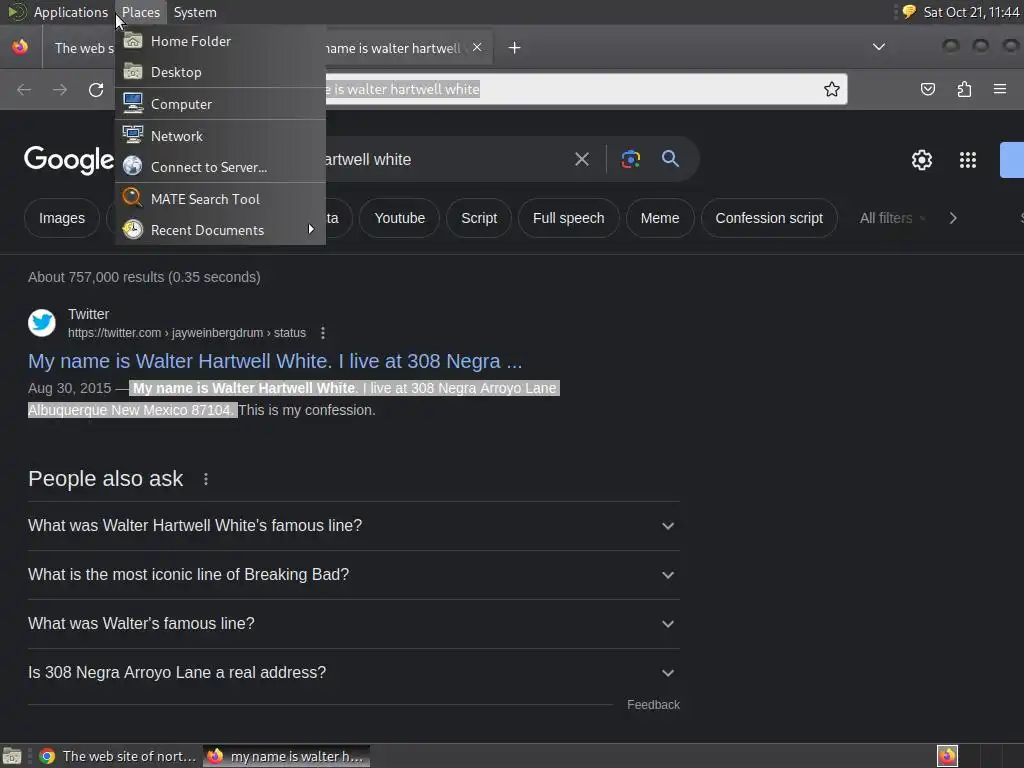Image resolution: width=1024 pixels, height=768 pixels.
Task: Bookmark this page with star icon
Action: pyautogui.click(x=831, y=89)
